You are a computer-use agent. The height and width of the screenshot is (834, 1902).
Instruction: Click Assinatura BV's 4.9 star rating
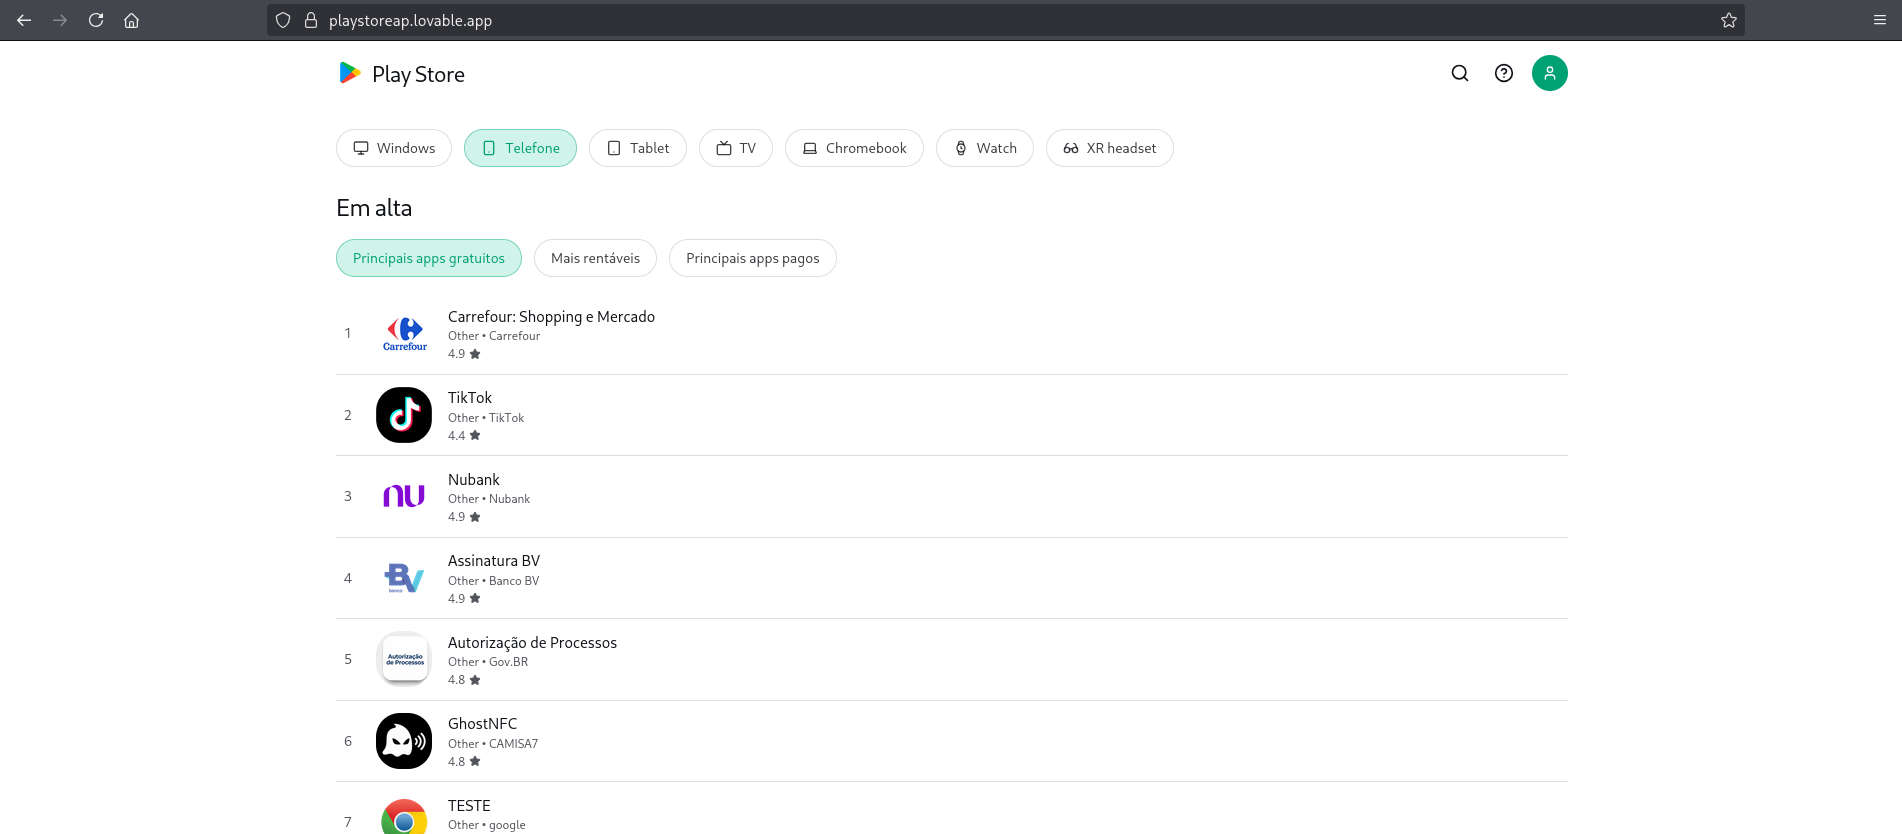(x=464, y=599)
